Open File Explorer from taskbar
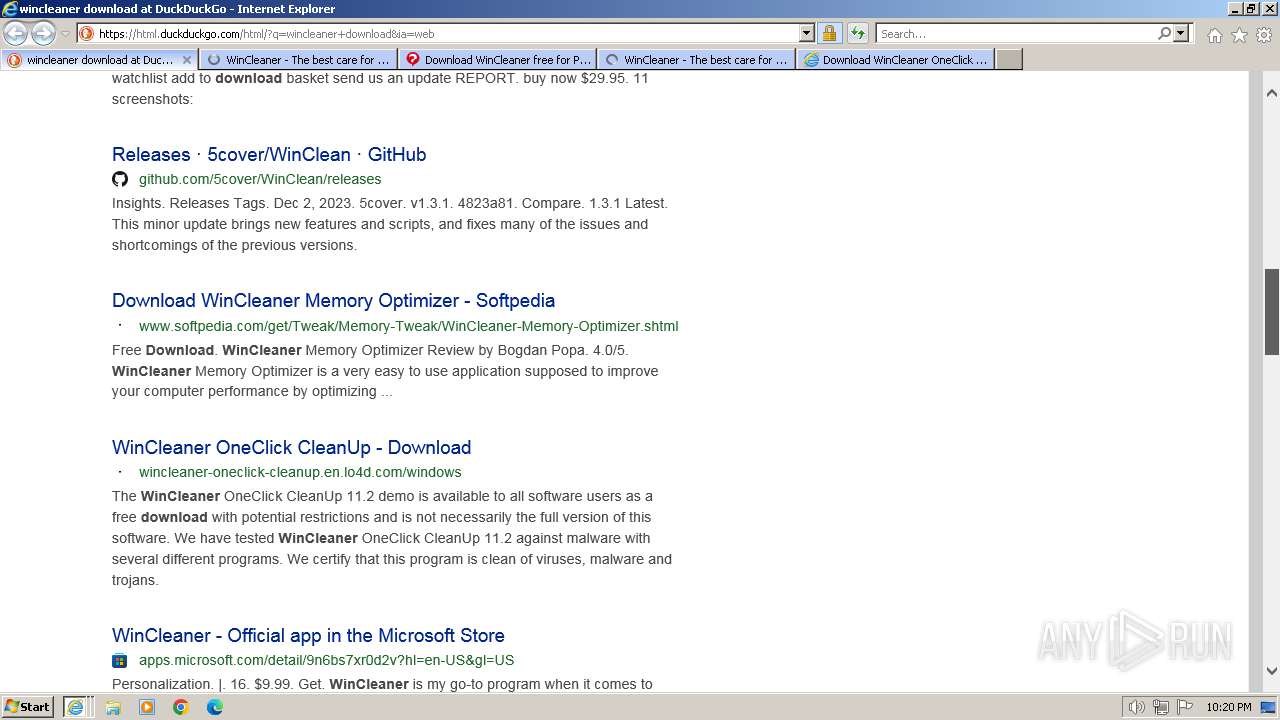 pos(113,707)
